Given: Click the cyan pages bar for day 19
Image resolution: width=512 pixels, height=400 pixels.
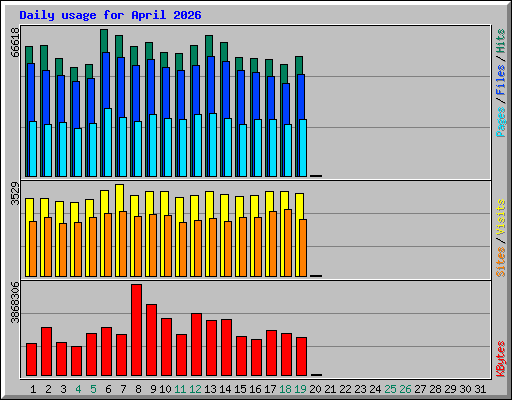Looking at the screenshot, I should (303, 148).
